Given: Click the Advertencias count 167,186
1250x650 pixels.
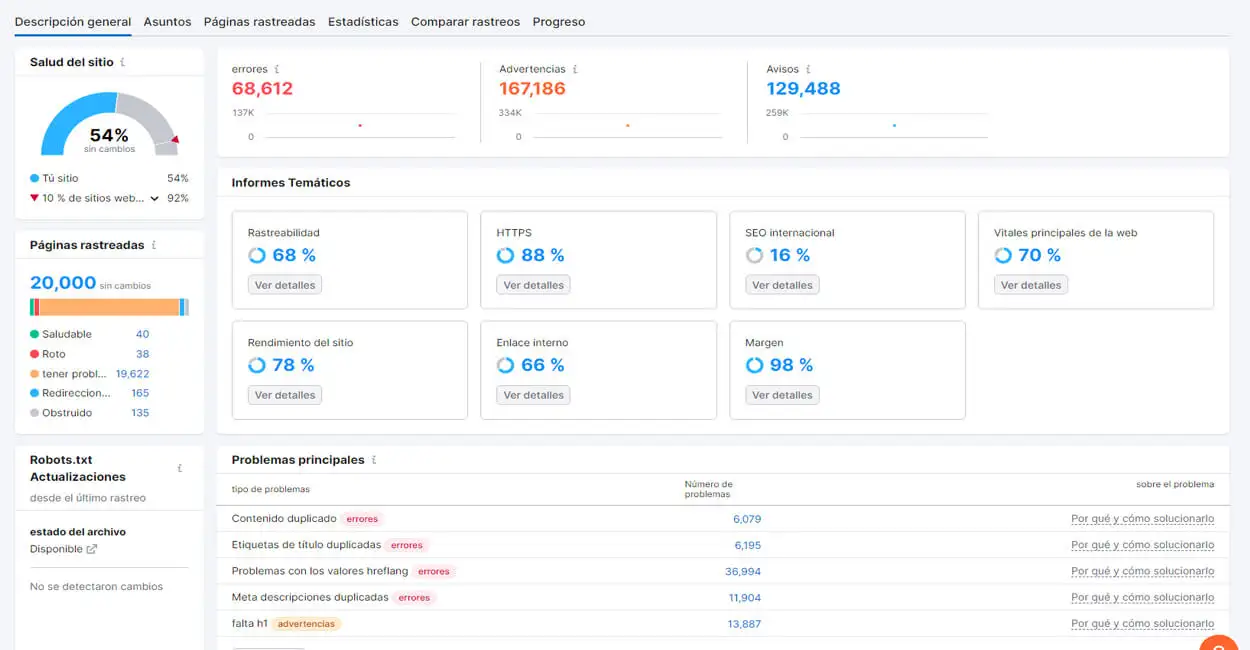Looking at the screenshot, I should point(532,89).
